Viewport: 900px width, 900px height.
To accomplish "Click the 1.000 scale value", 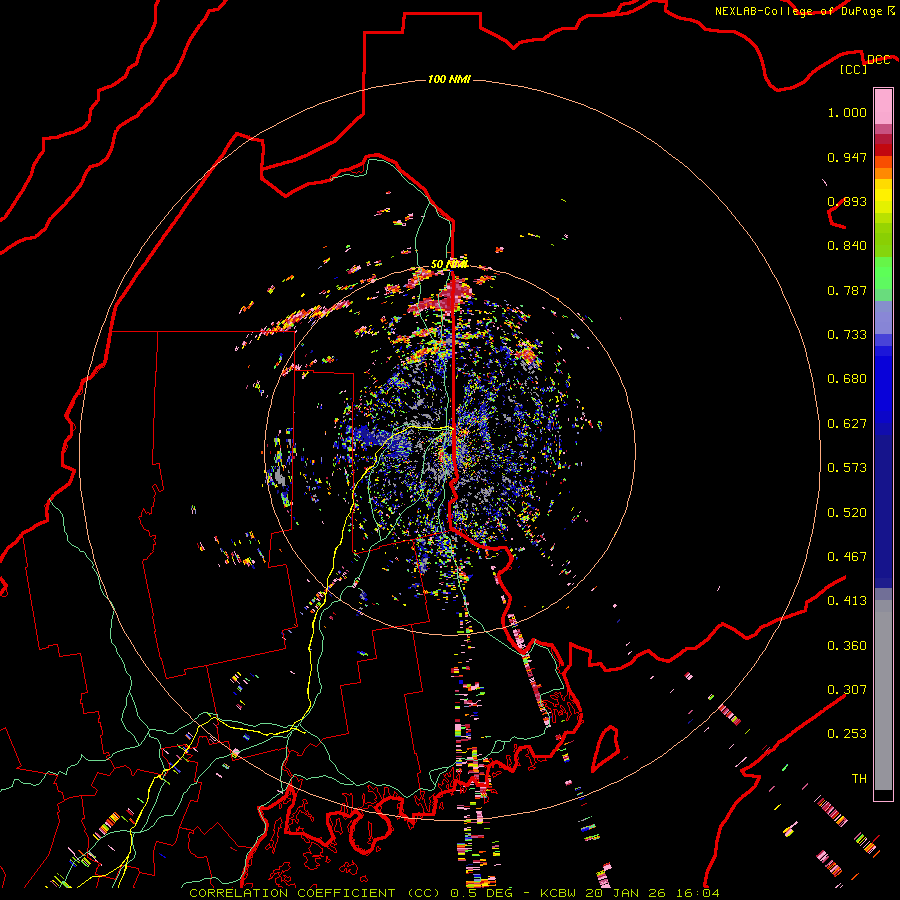I will pos(847,112).
